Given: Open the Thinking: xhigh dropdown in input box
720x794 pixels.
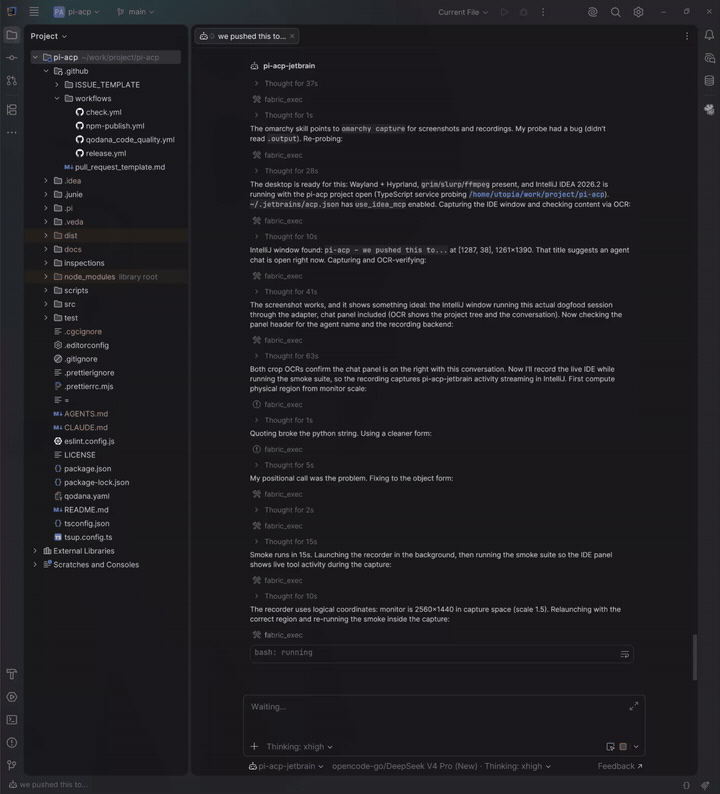Looking at the screenshot, I should click(x=299, y=746).
